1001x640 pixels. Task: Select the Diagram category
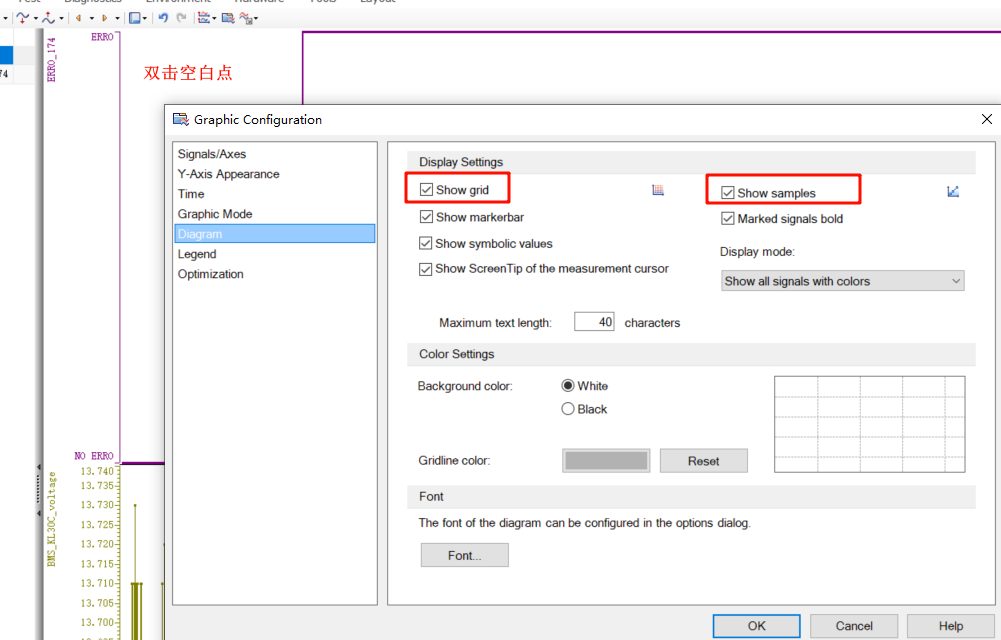275,234
